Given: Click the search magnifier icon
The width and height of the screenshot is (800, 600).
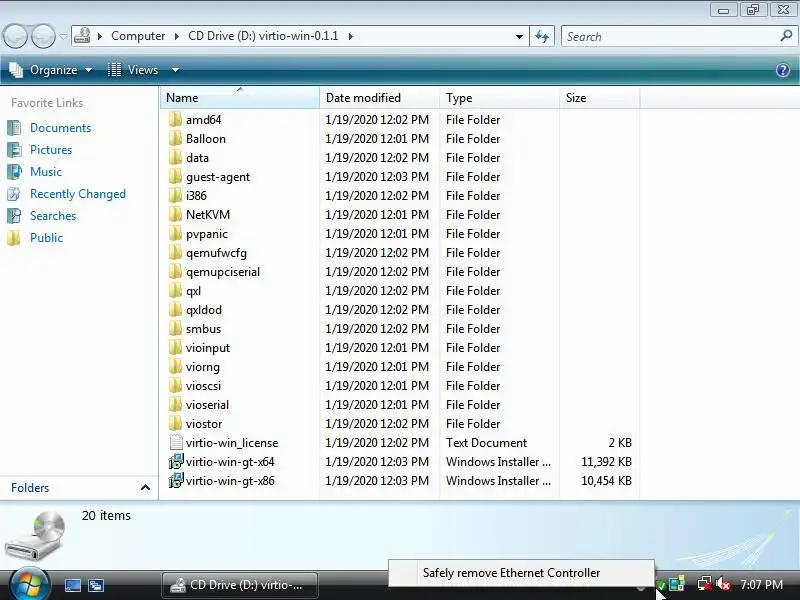Looking at the screenshot, I should point(786,36).
